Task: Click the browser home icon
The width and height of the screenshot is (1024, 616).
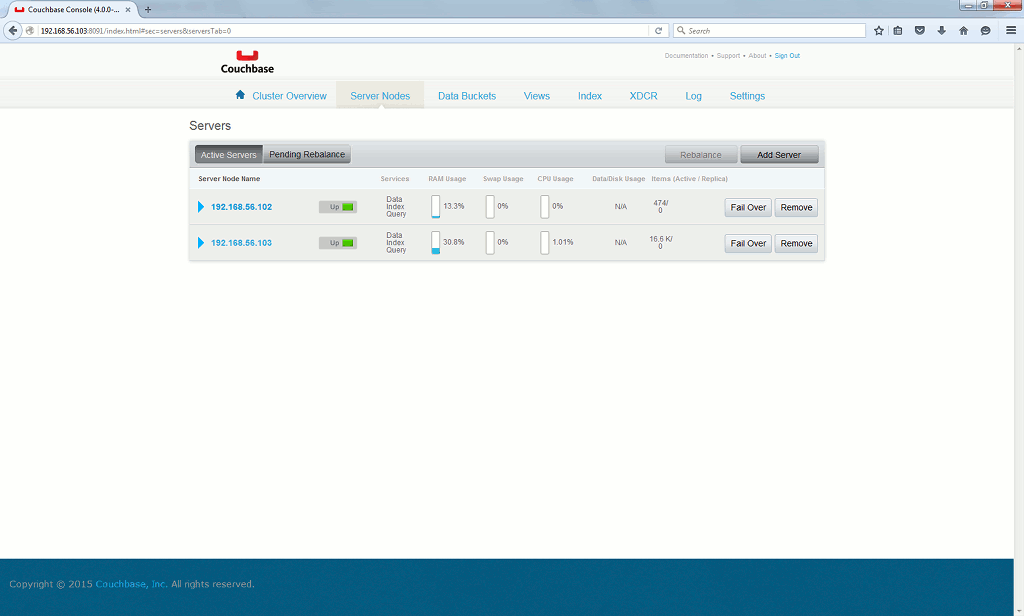Action: pyautogui.click(x=963, y=31)
